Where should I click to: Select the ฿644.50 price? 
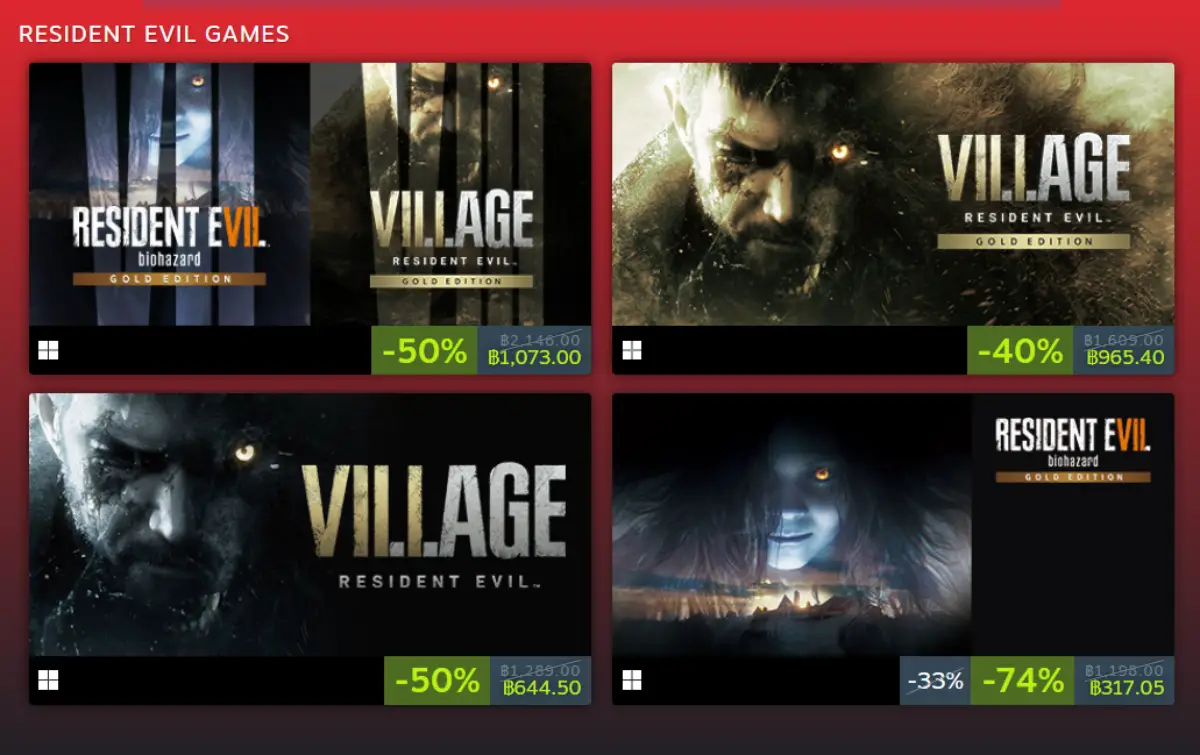pos(541,688)
